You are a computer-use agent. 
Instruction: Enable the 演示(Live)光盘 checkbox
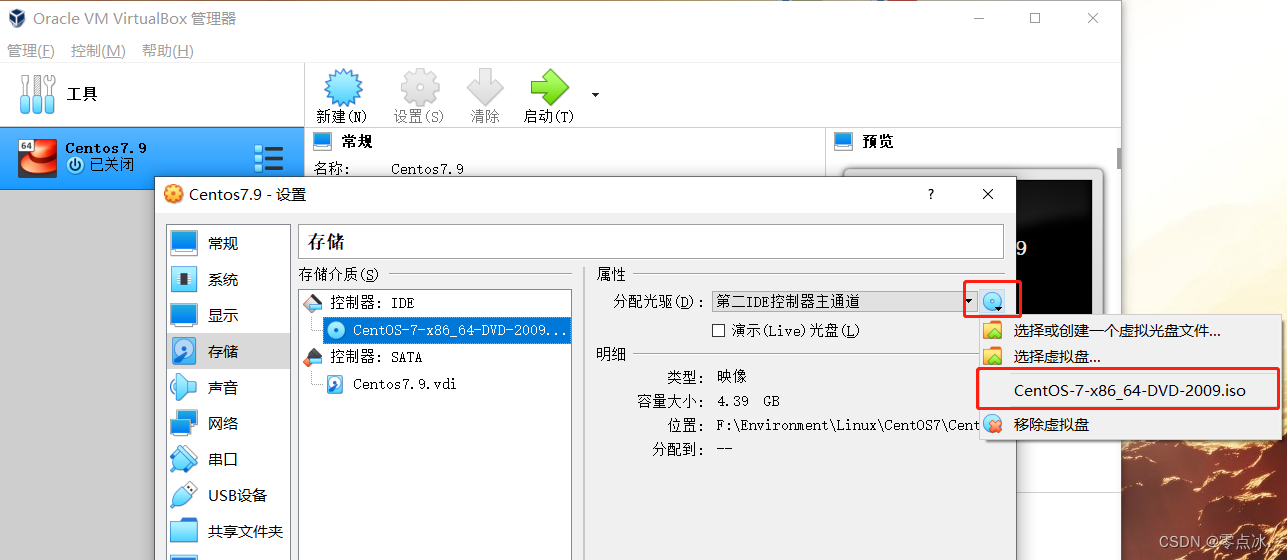point(718,330)
